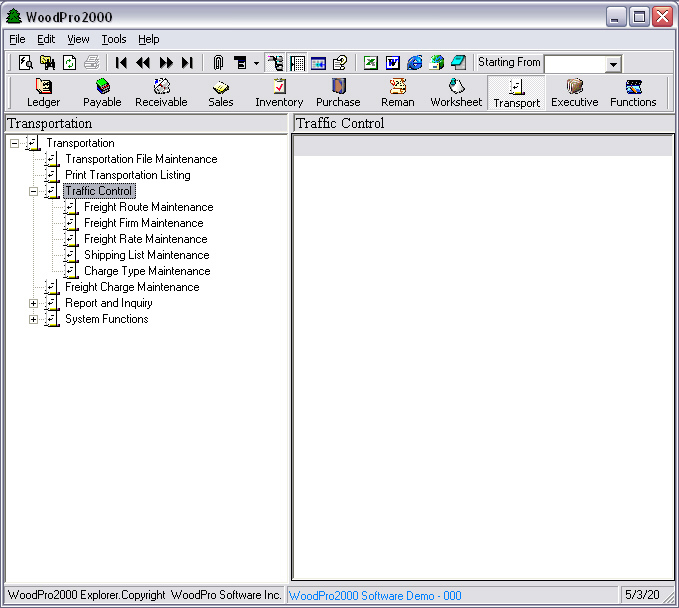
Task: Open the Starting From combo box arrow
Action: (613, 65)
